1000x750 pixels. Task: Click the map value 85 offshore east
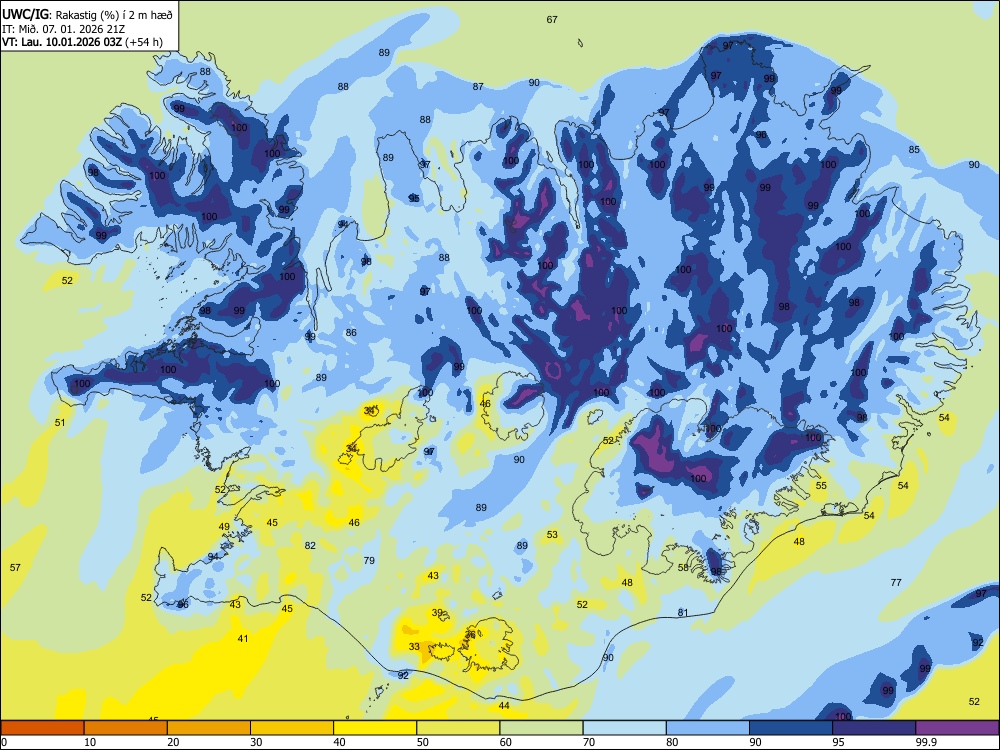coord(914,150)
